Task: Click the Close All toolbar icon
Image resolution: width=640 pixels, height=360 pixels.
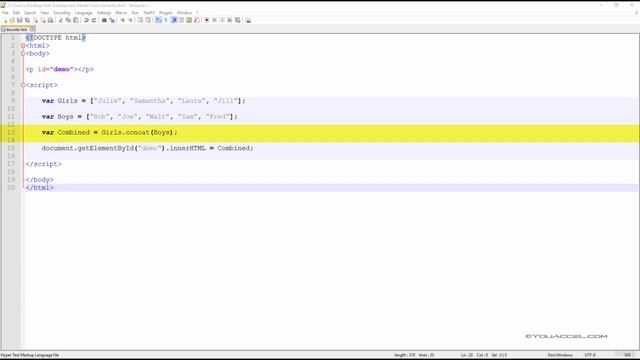Action: point(43,20)
